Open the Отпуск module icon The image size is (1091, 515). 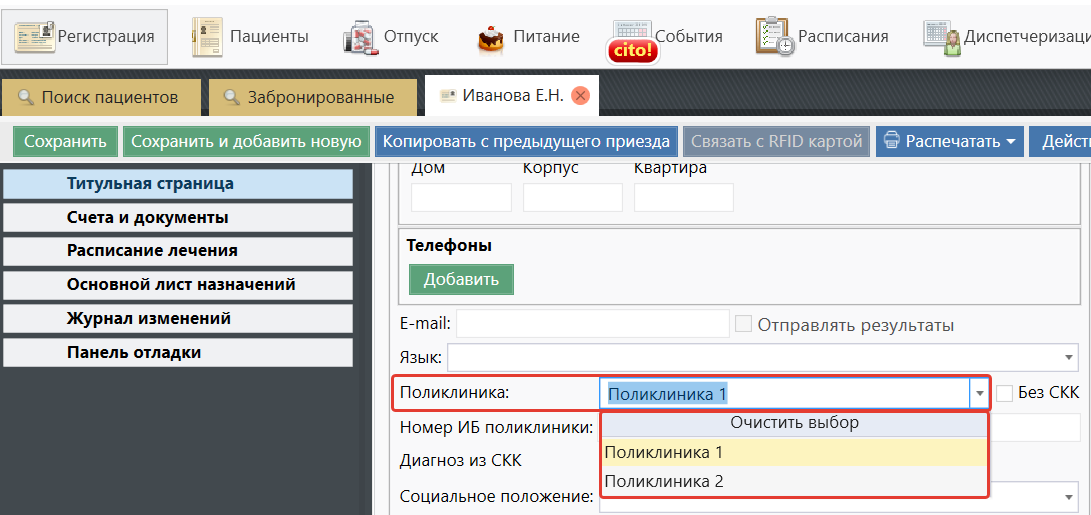(359, 37)
